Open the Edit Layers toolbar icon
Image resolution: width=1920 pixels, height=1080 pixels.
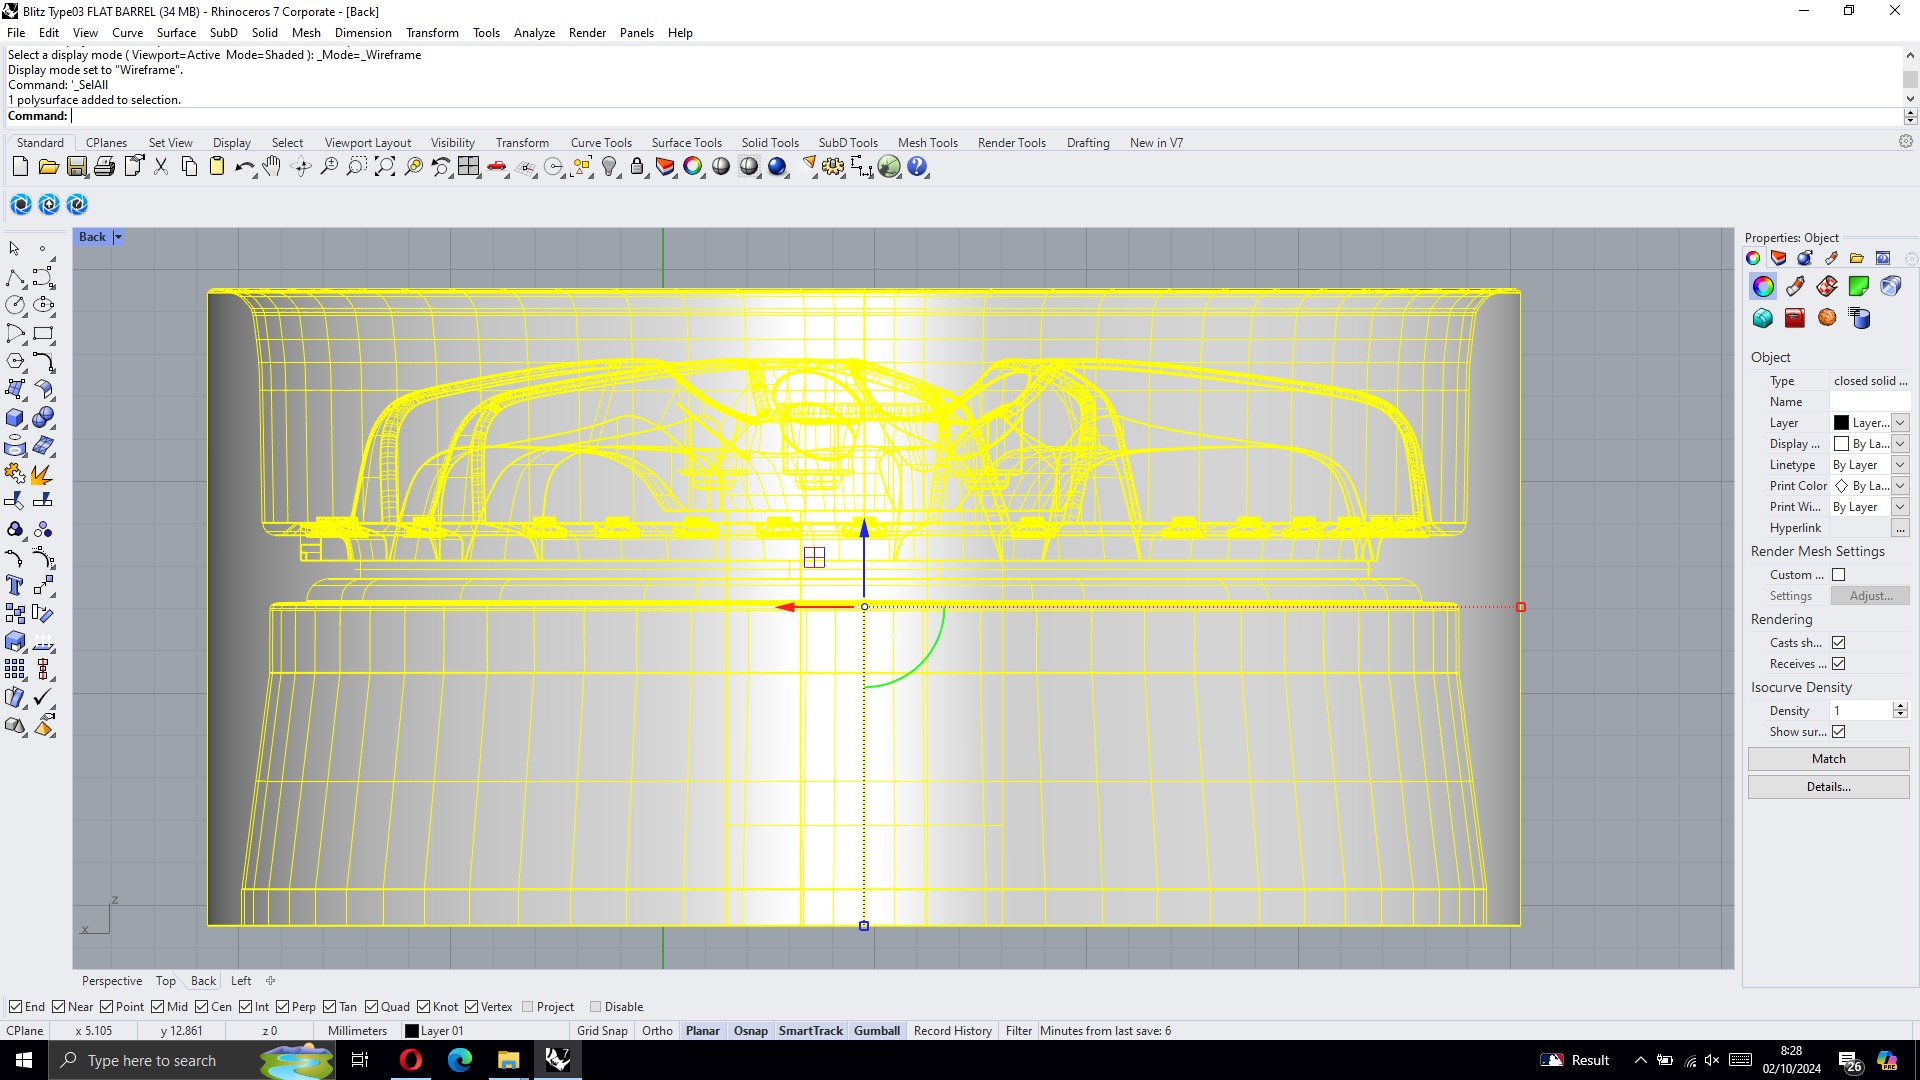tap(665, 167)
